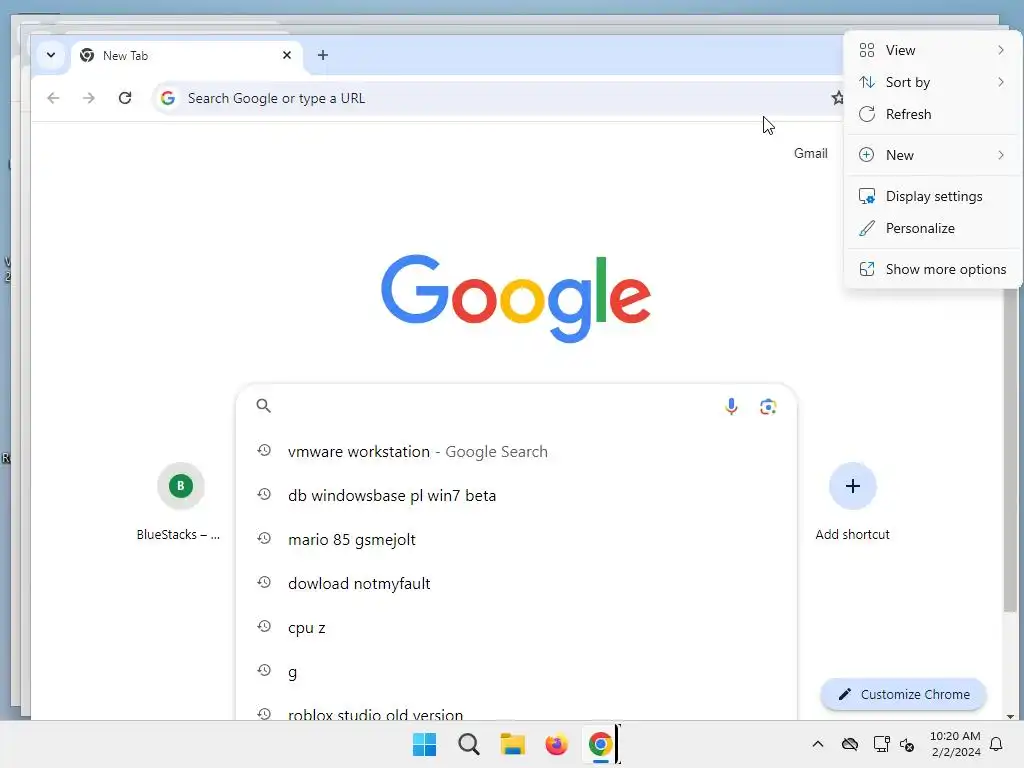Open Display settings from the context menu

point(933,197)
